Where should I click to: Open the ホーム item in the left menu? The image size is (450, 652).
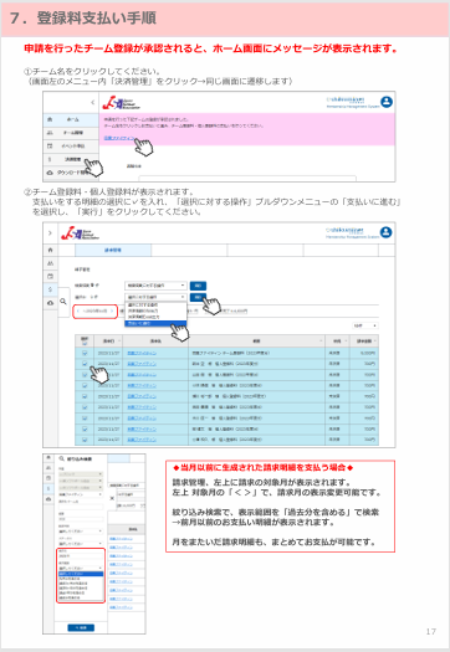[x=71, y=119]
